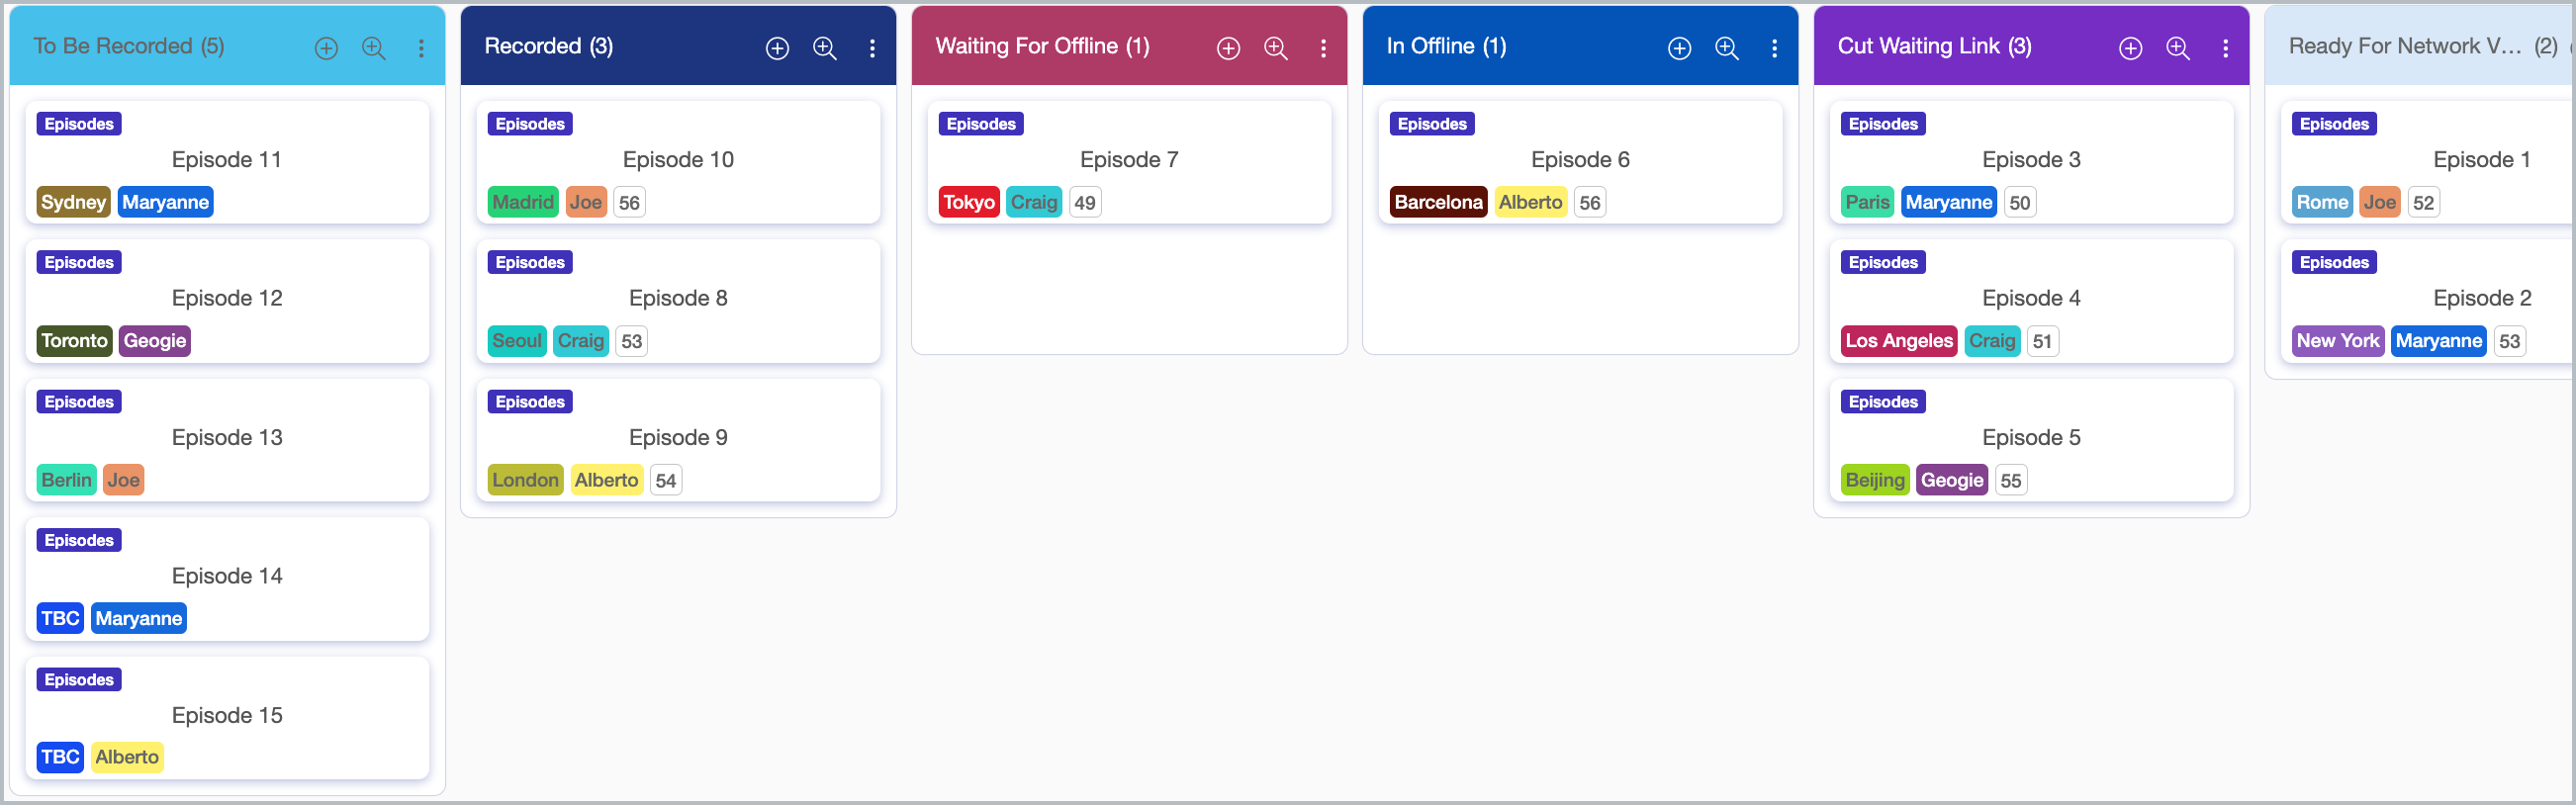The height and width of the screenshot is (805, 2576).
Task: Open To Be Recorded column options menu
Action: pyautogui.click(x=421, y=48)
